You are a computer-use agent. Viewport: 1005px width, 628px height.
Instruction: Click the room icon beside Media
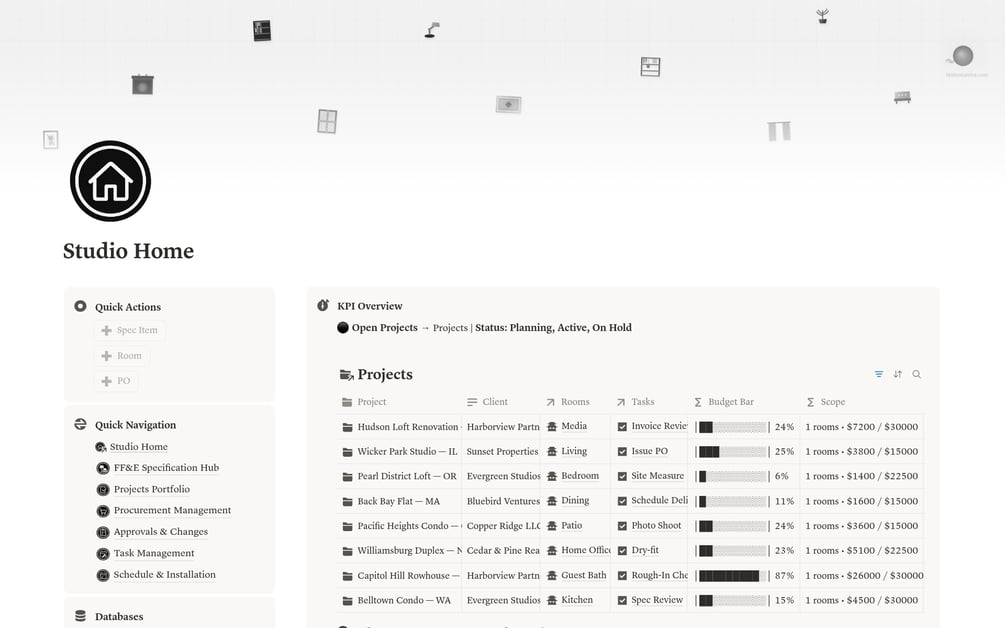(x=552, y=426)
